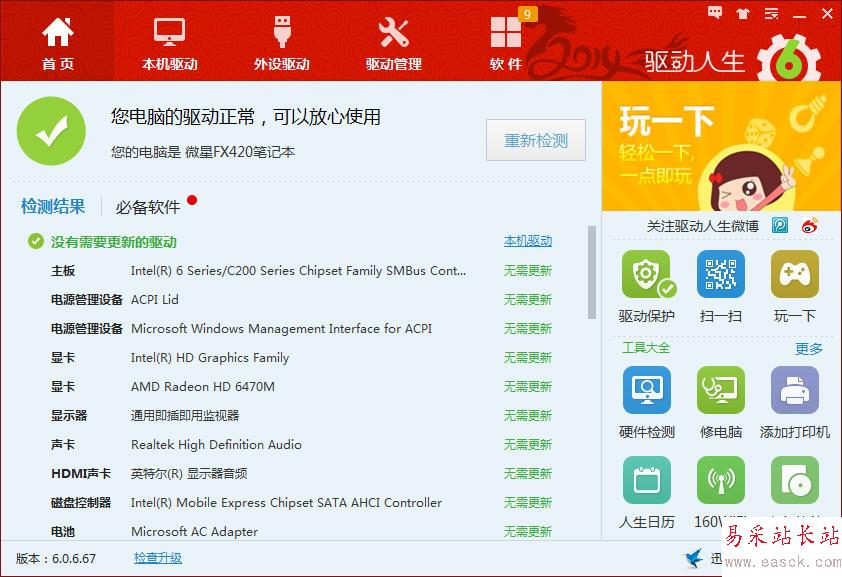842x577 pixels.
Task: Click the driver list scrollbar
Action: click(592, 272)
